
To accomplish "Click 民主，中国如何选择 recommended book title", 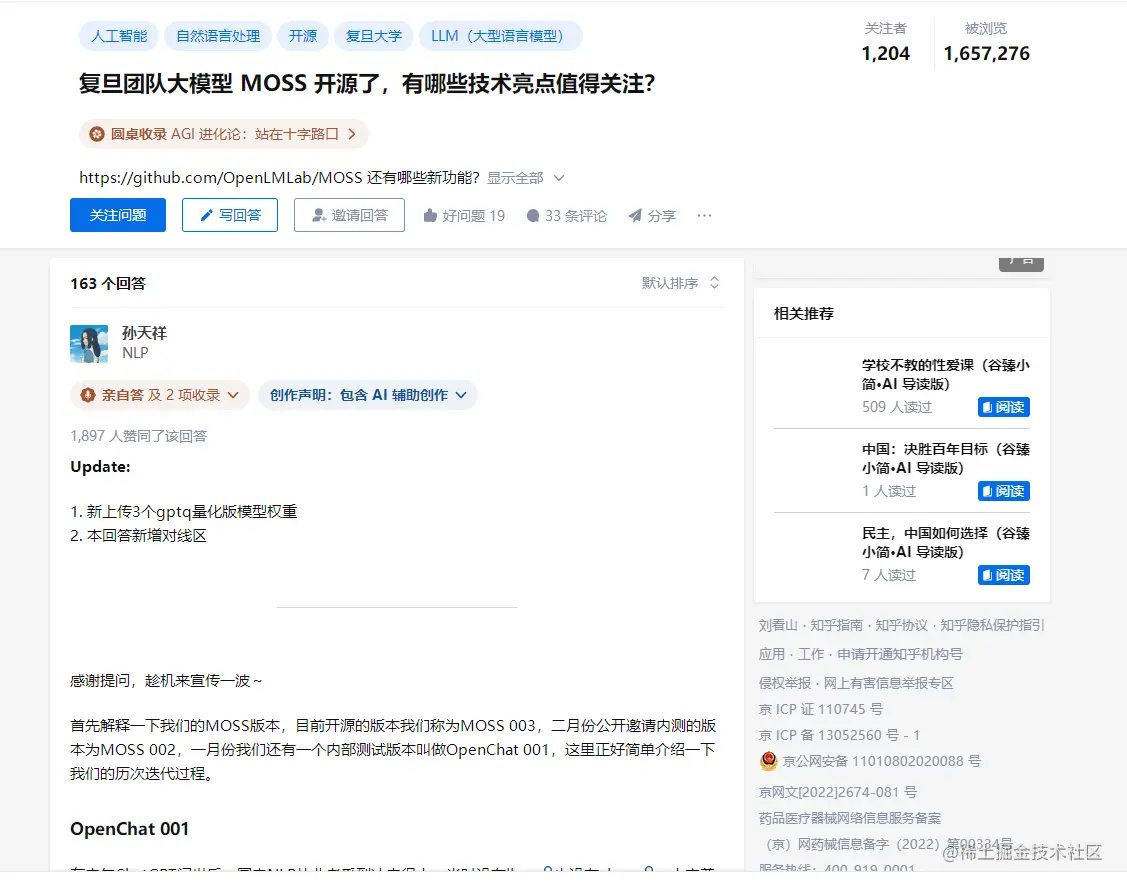I will 946,543.
